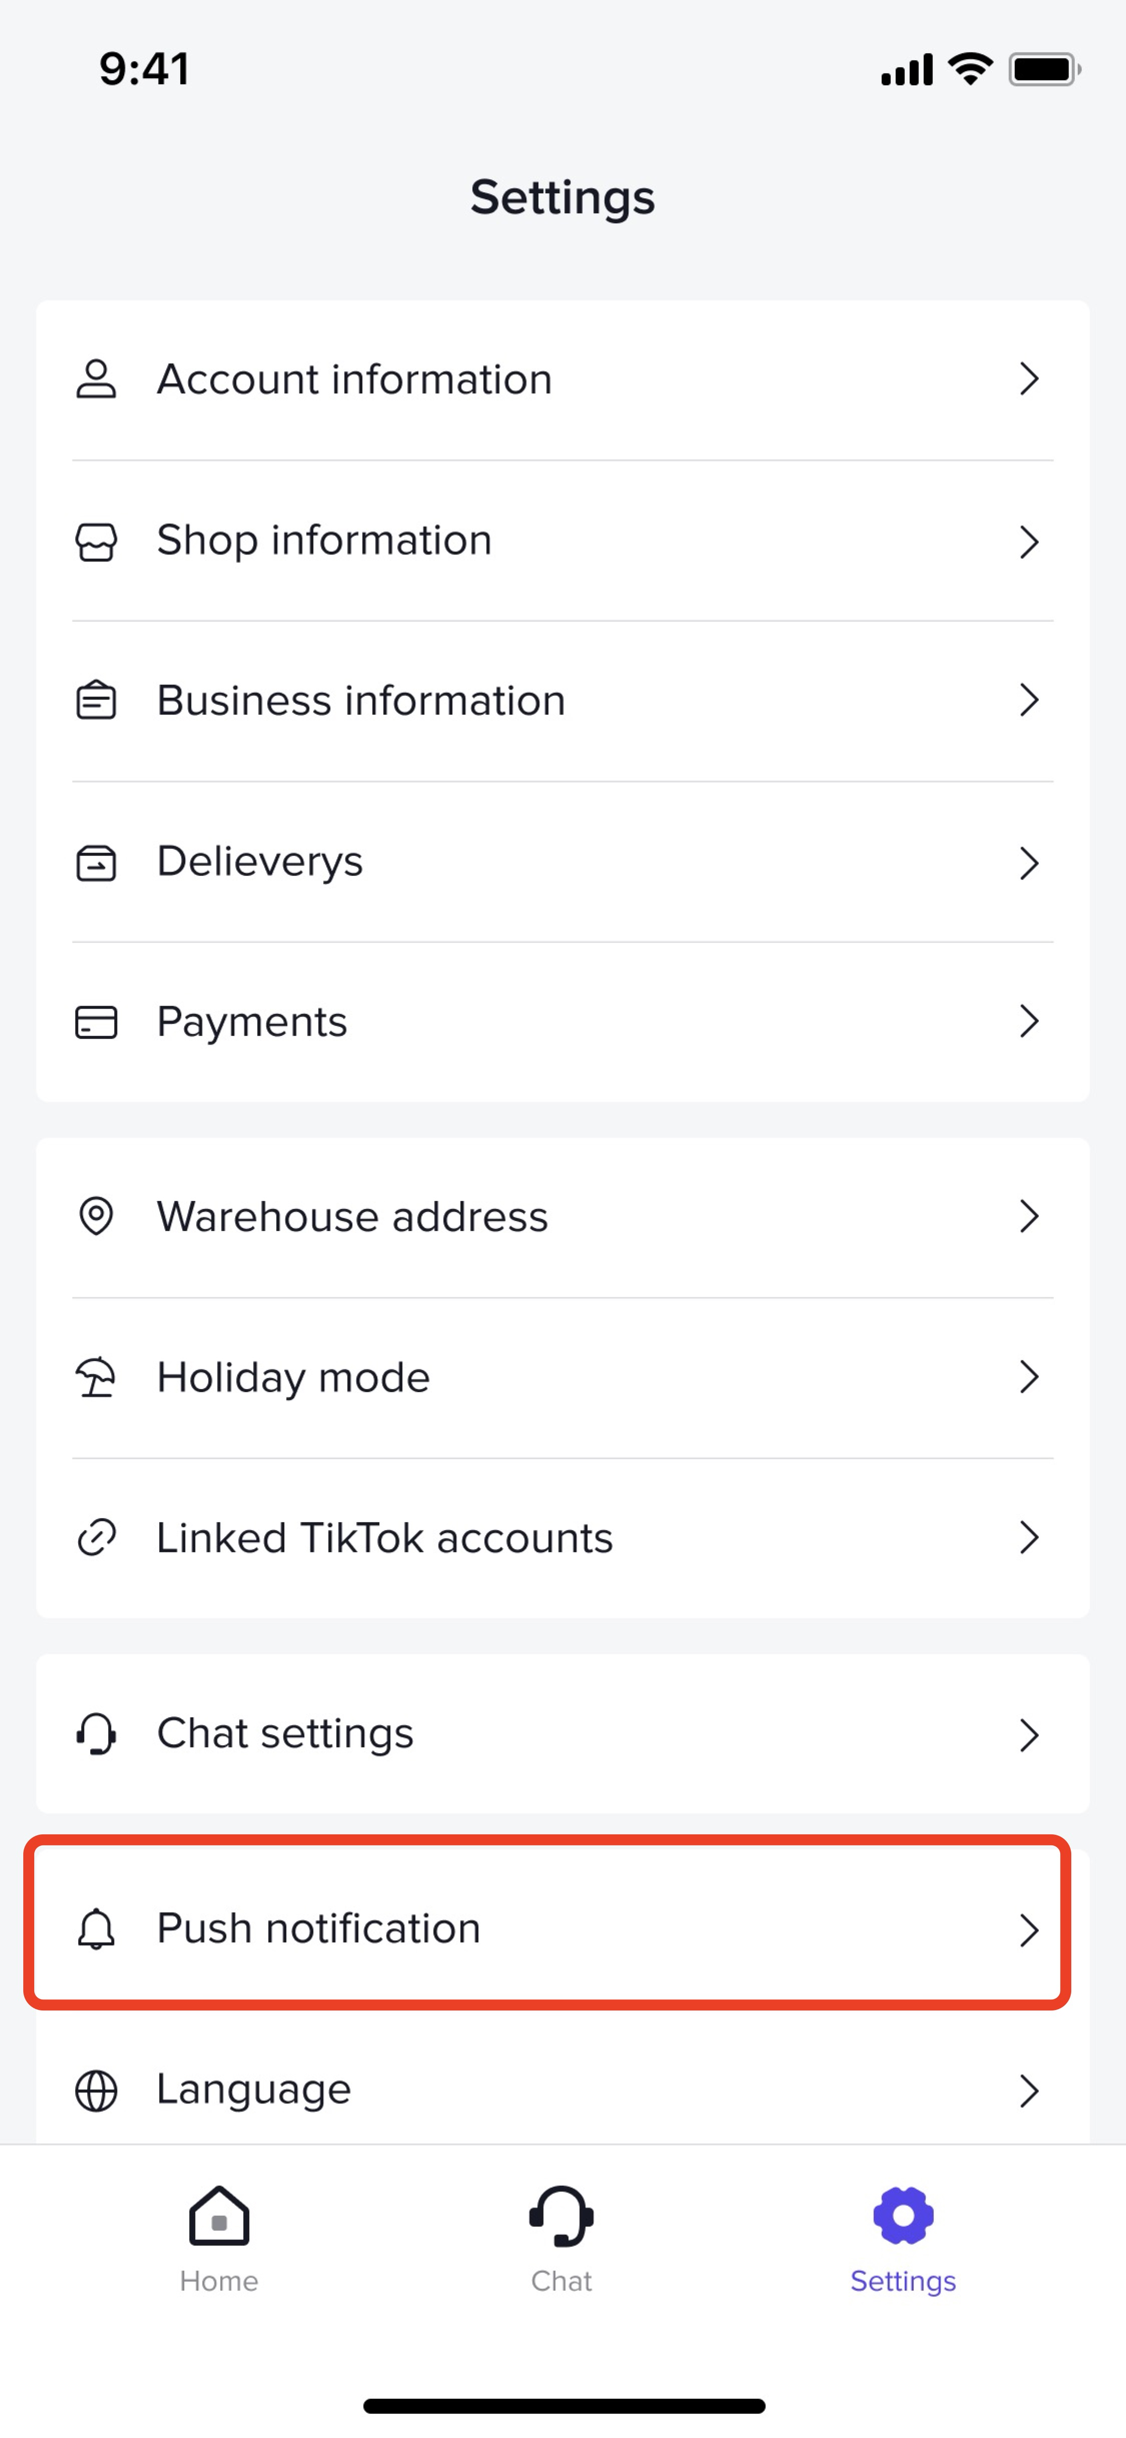1126x2438 pixels.
Task: Expand the Chat settings chevron
Action: coord(1029,1735)
